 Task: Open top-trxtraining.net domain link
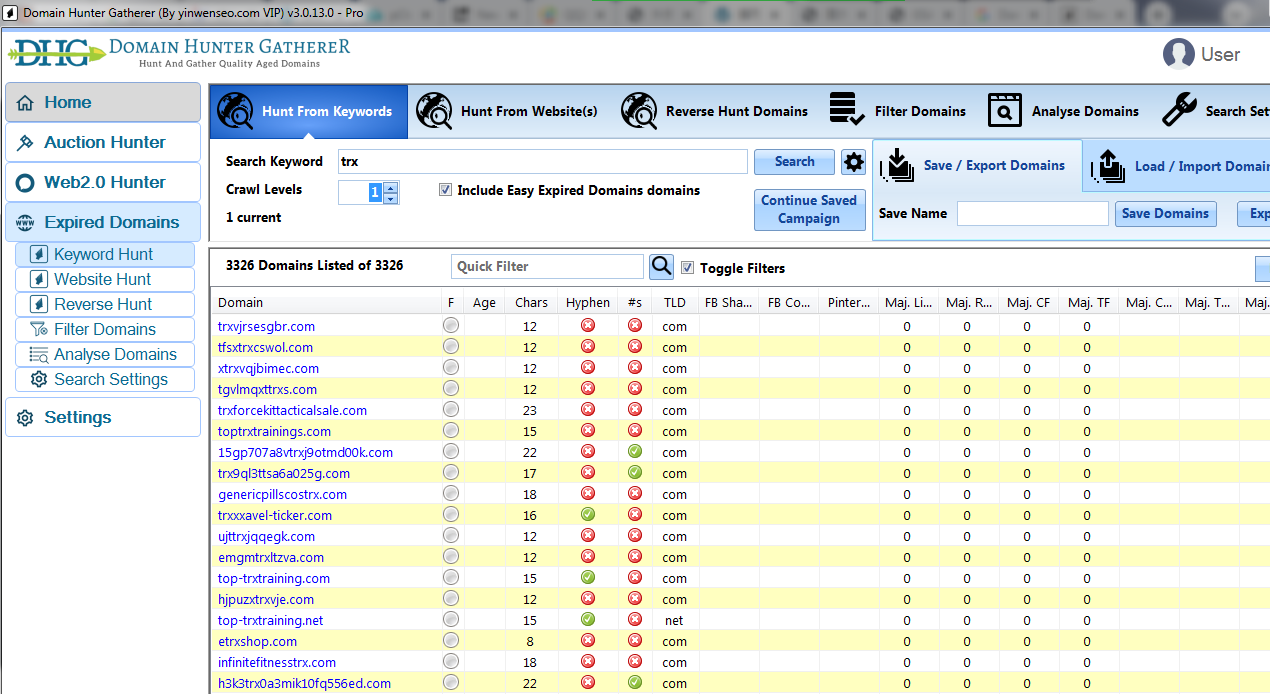270,620
